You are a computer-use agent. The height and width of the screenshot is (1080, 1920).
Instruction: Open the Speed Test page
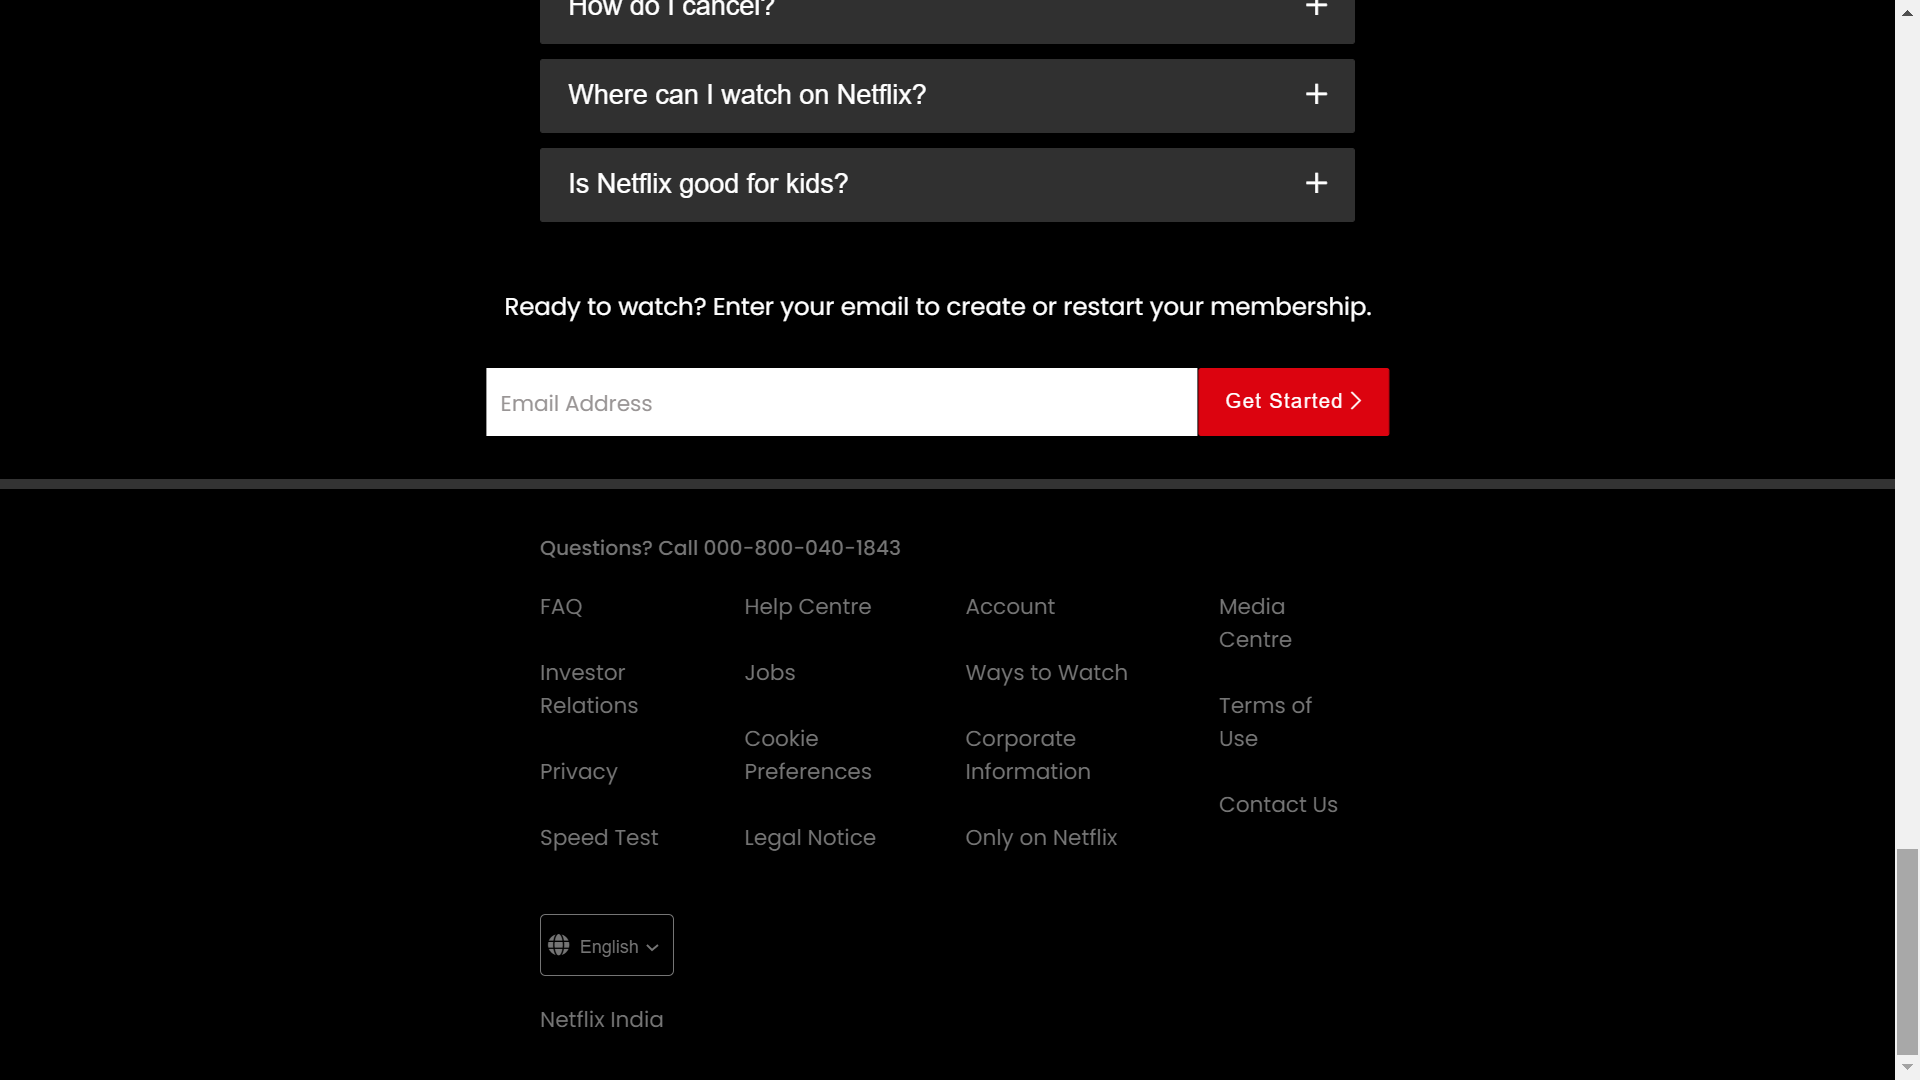coord(598,838)
